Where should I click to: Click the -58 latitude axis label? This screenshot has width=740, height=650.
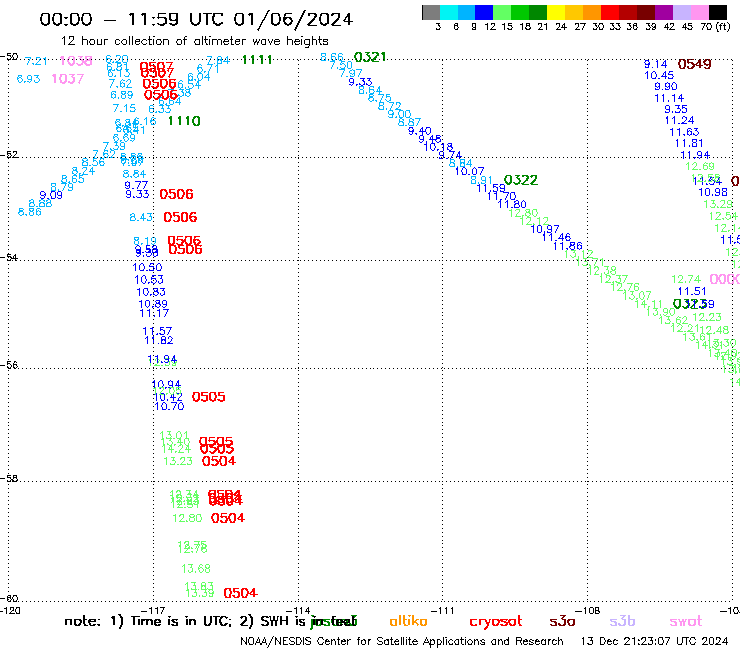(x=9, y=478)
